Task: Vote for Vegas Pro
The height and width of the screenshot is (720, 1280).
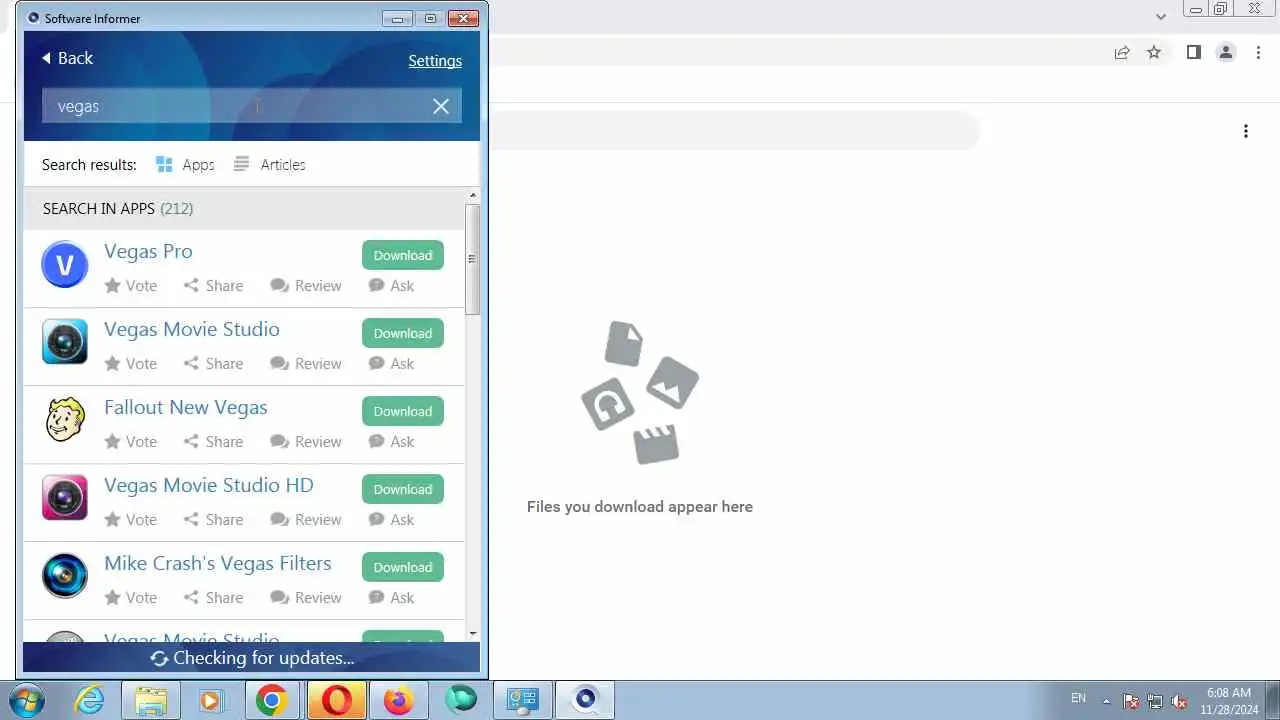Action: (131, 286)
